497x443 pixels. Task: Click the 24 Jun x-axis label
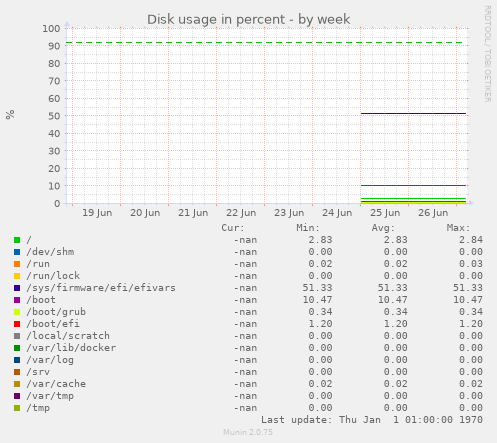tap(337, 213)
